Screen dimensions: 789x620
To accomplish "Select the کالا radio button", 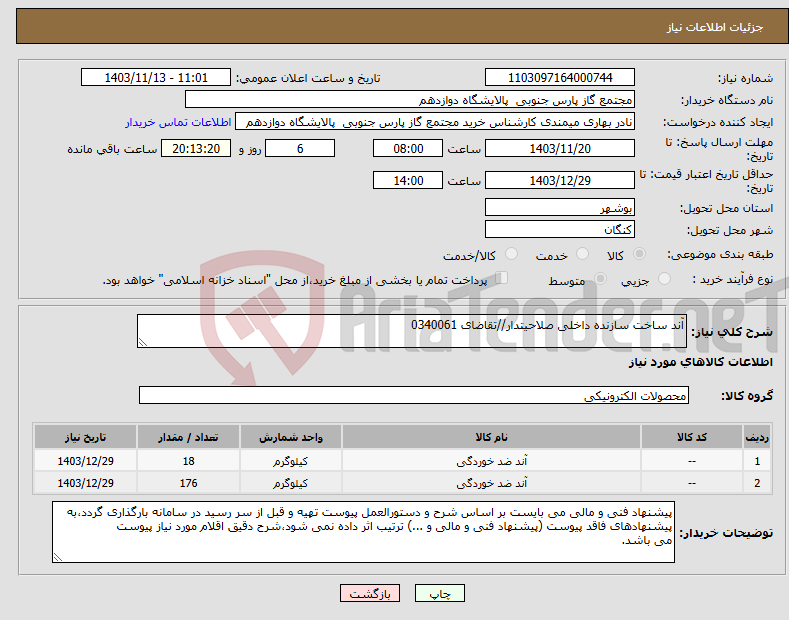I will (639, 254).
